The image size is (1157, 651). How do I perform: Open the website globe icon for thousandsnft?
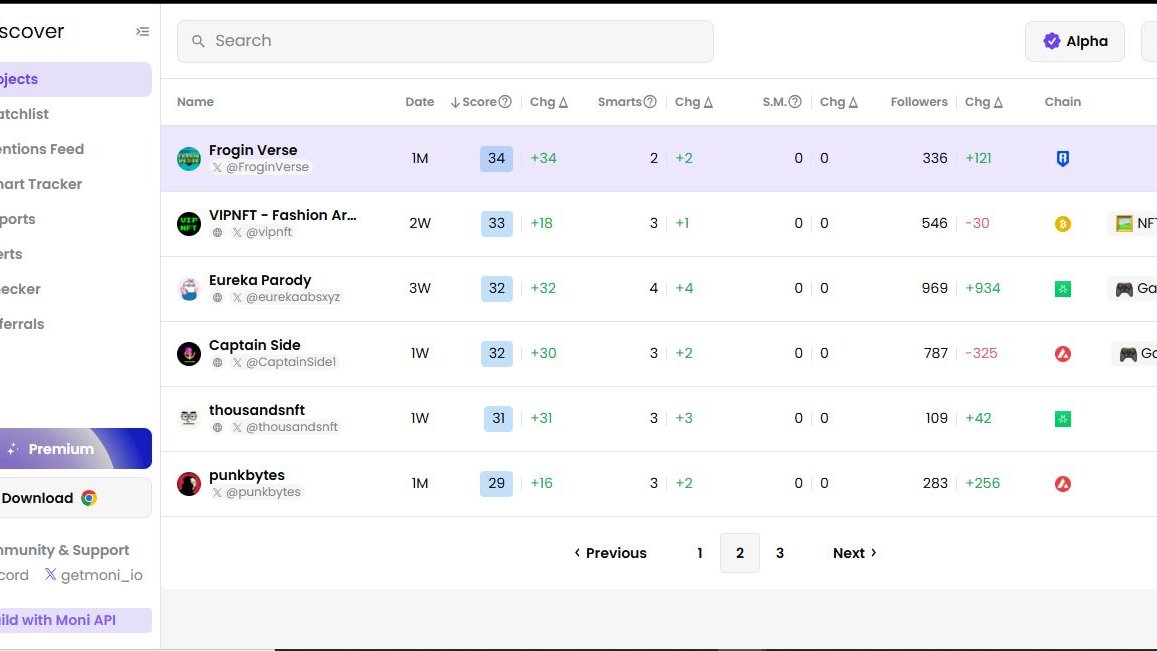pos(218,427)
